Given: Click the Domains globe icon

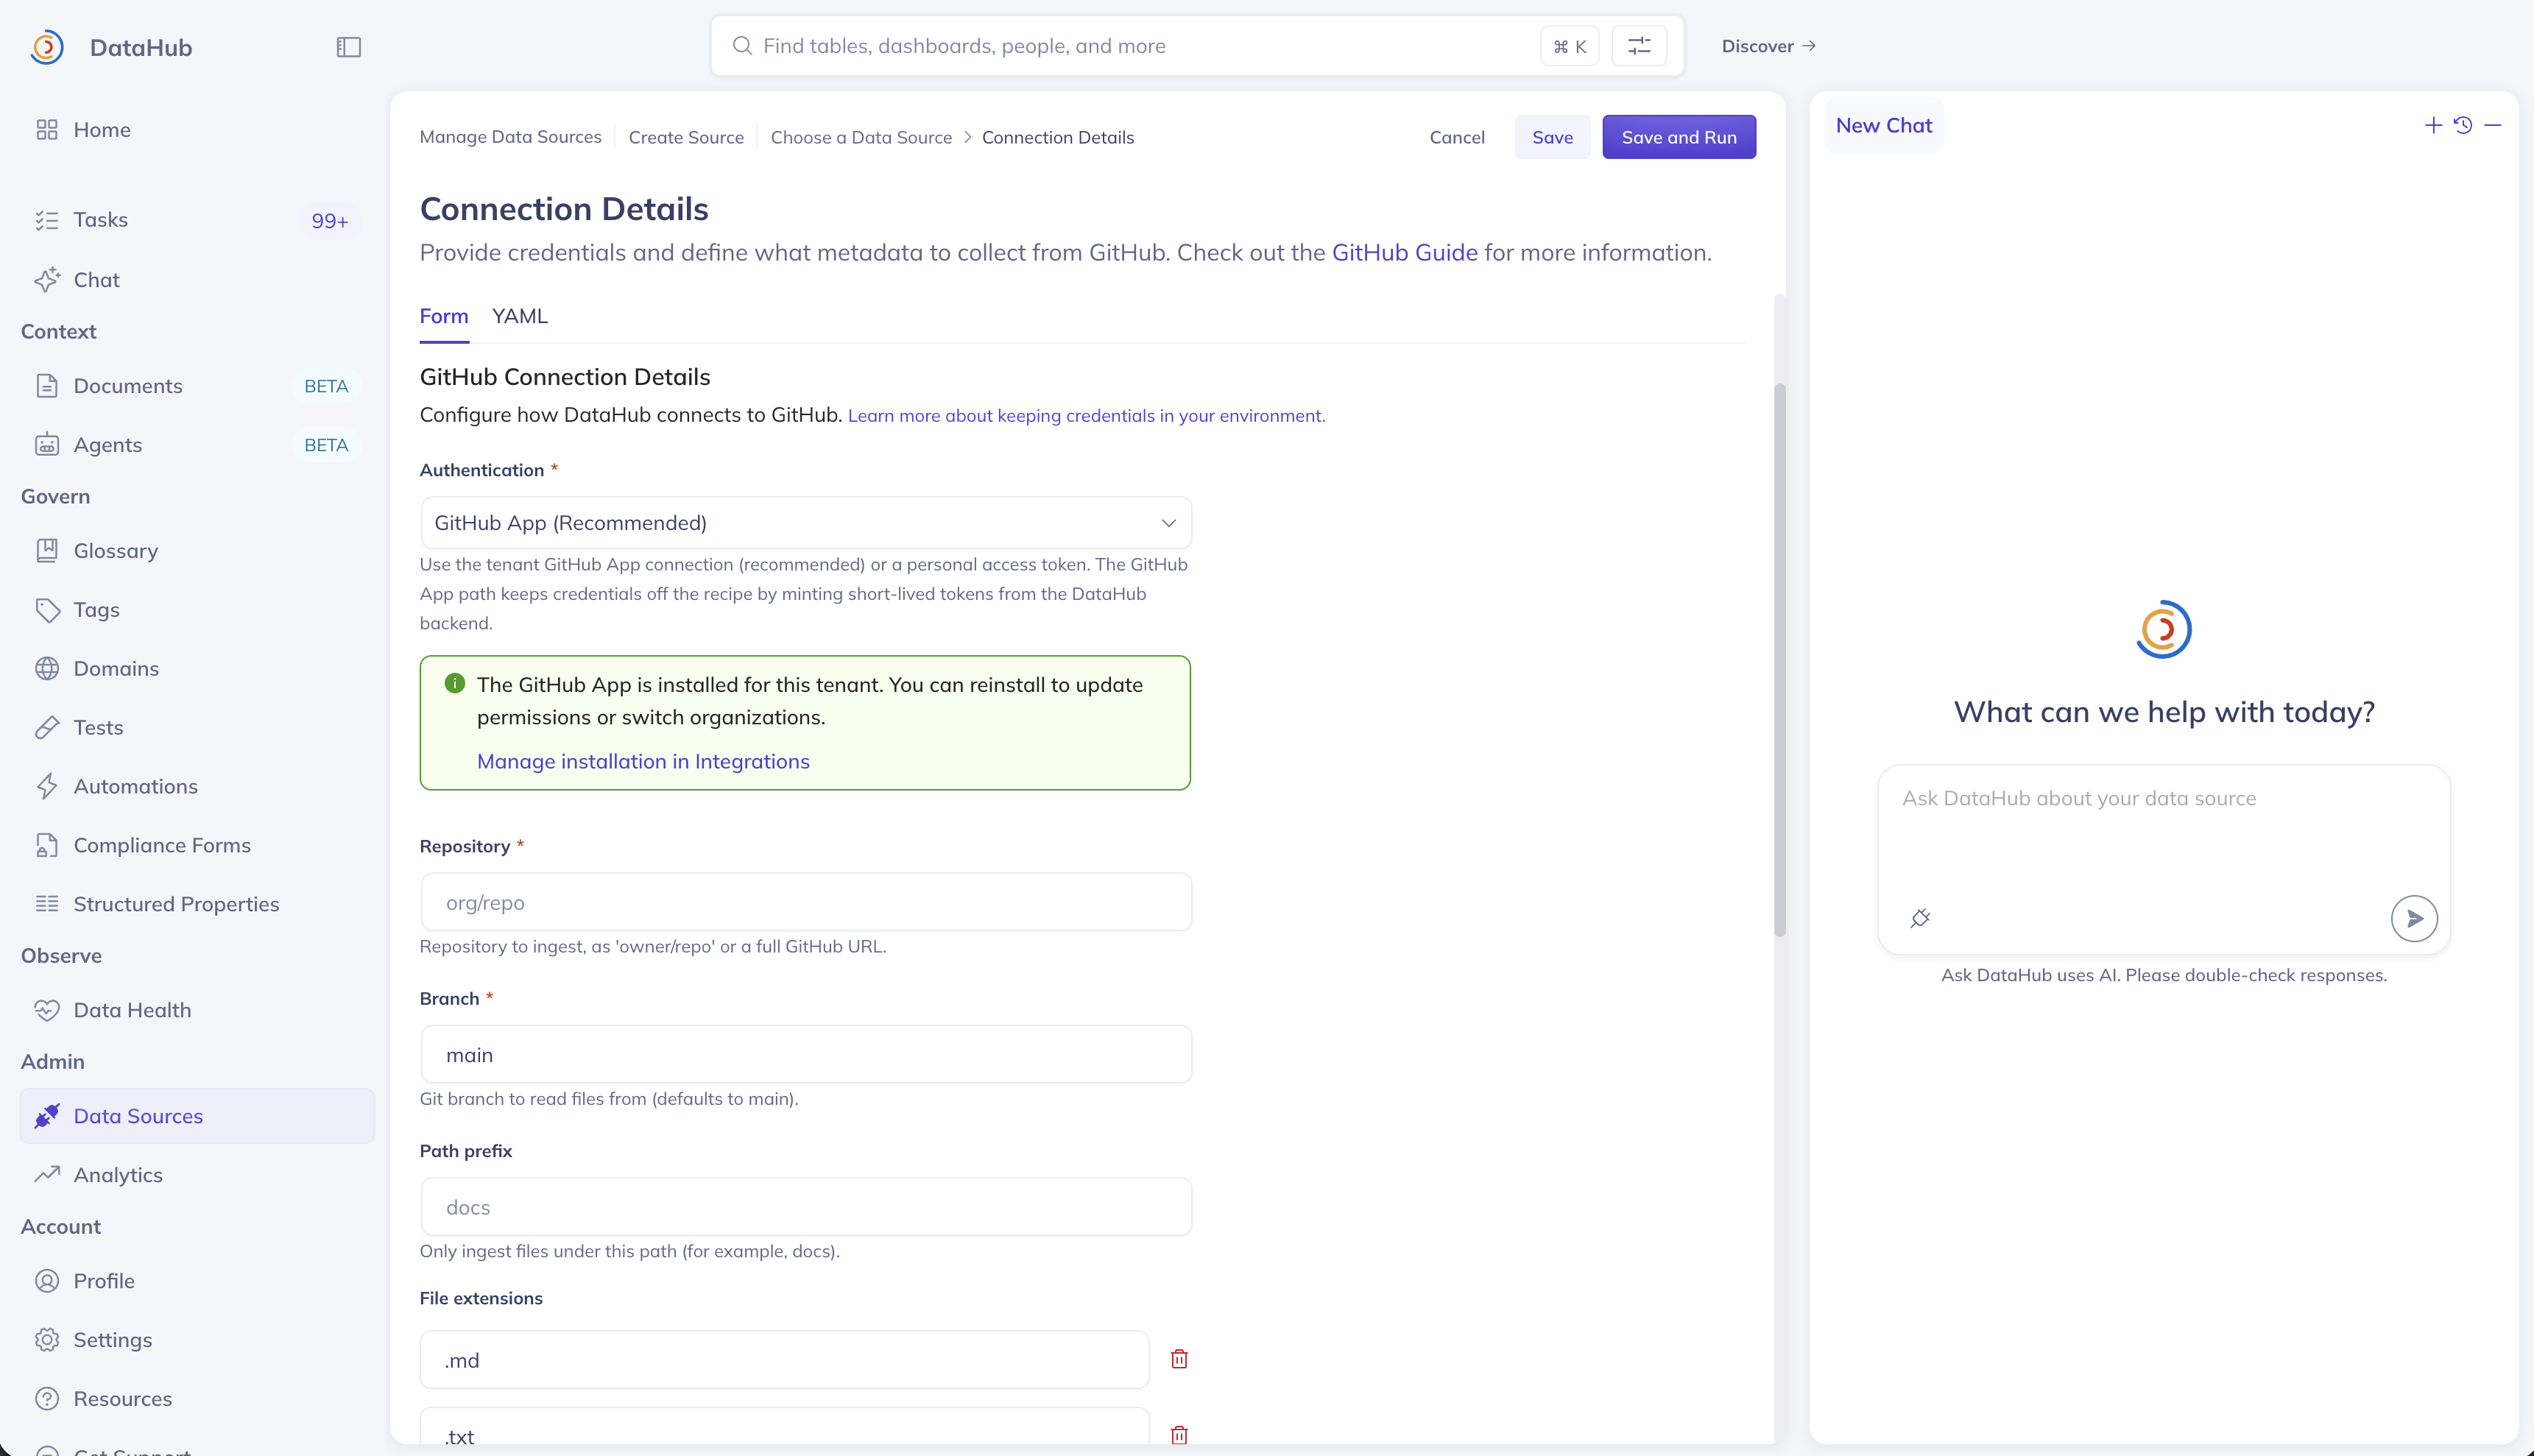Looking at the screenshot, I should [x=47, y=669].
